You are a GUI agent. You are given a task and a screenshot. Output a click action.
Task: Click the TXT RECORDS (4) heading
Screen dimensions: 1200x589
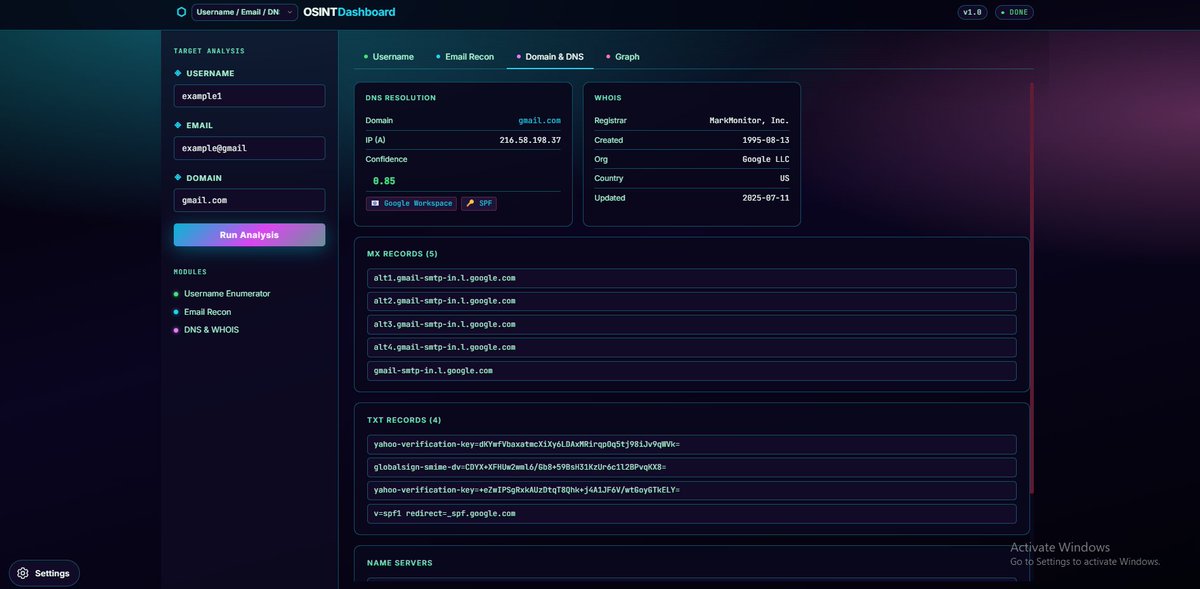tap(404, 420)
